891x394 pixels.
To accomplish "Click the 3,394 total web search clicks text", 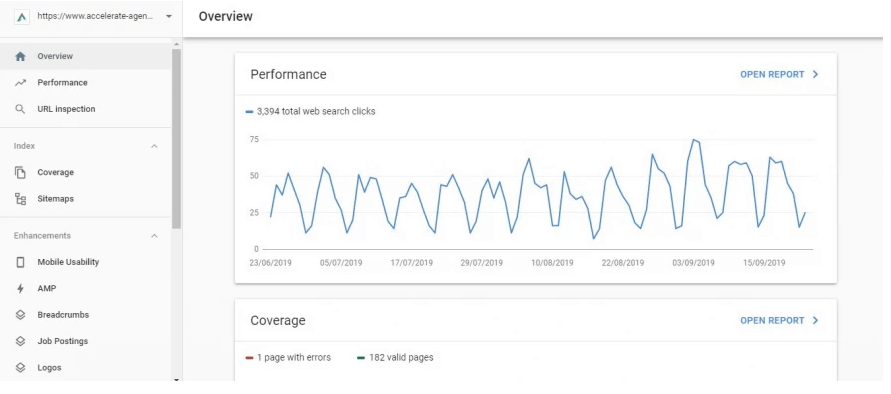I will tap(316, 111).
